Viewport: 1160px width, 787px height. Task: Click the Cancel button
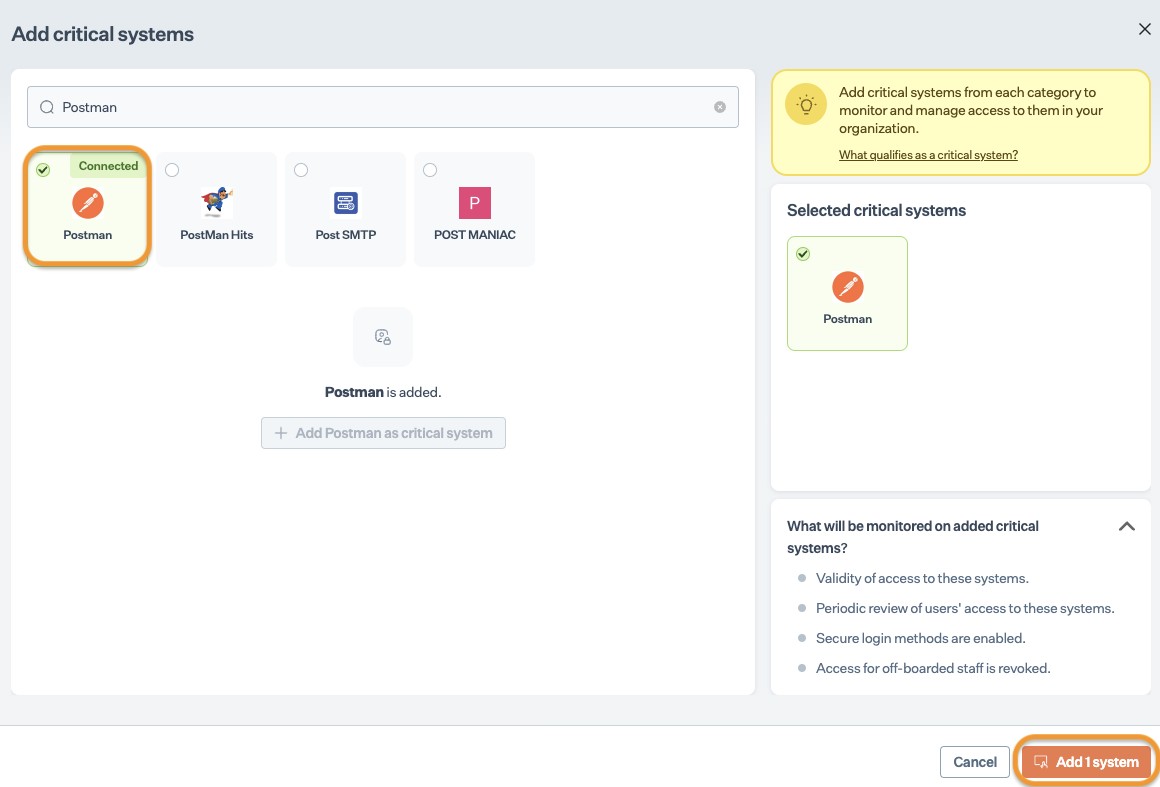974,762
